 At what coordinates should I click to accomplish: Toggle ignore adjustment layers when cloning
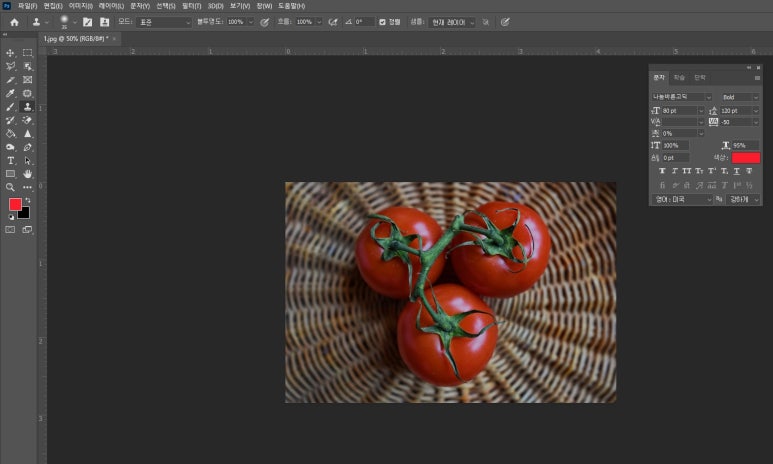point(486,22)
